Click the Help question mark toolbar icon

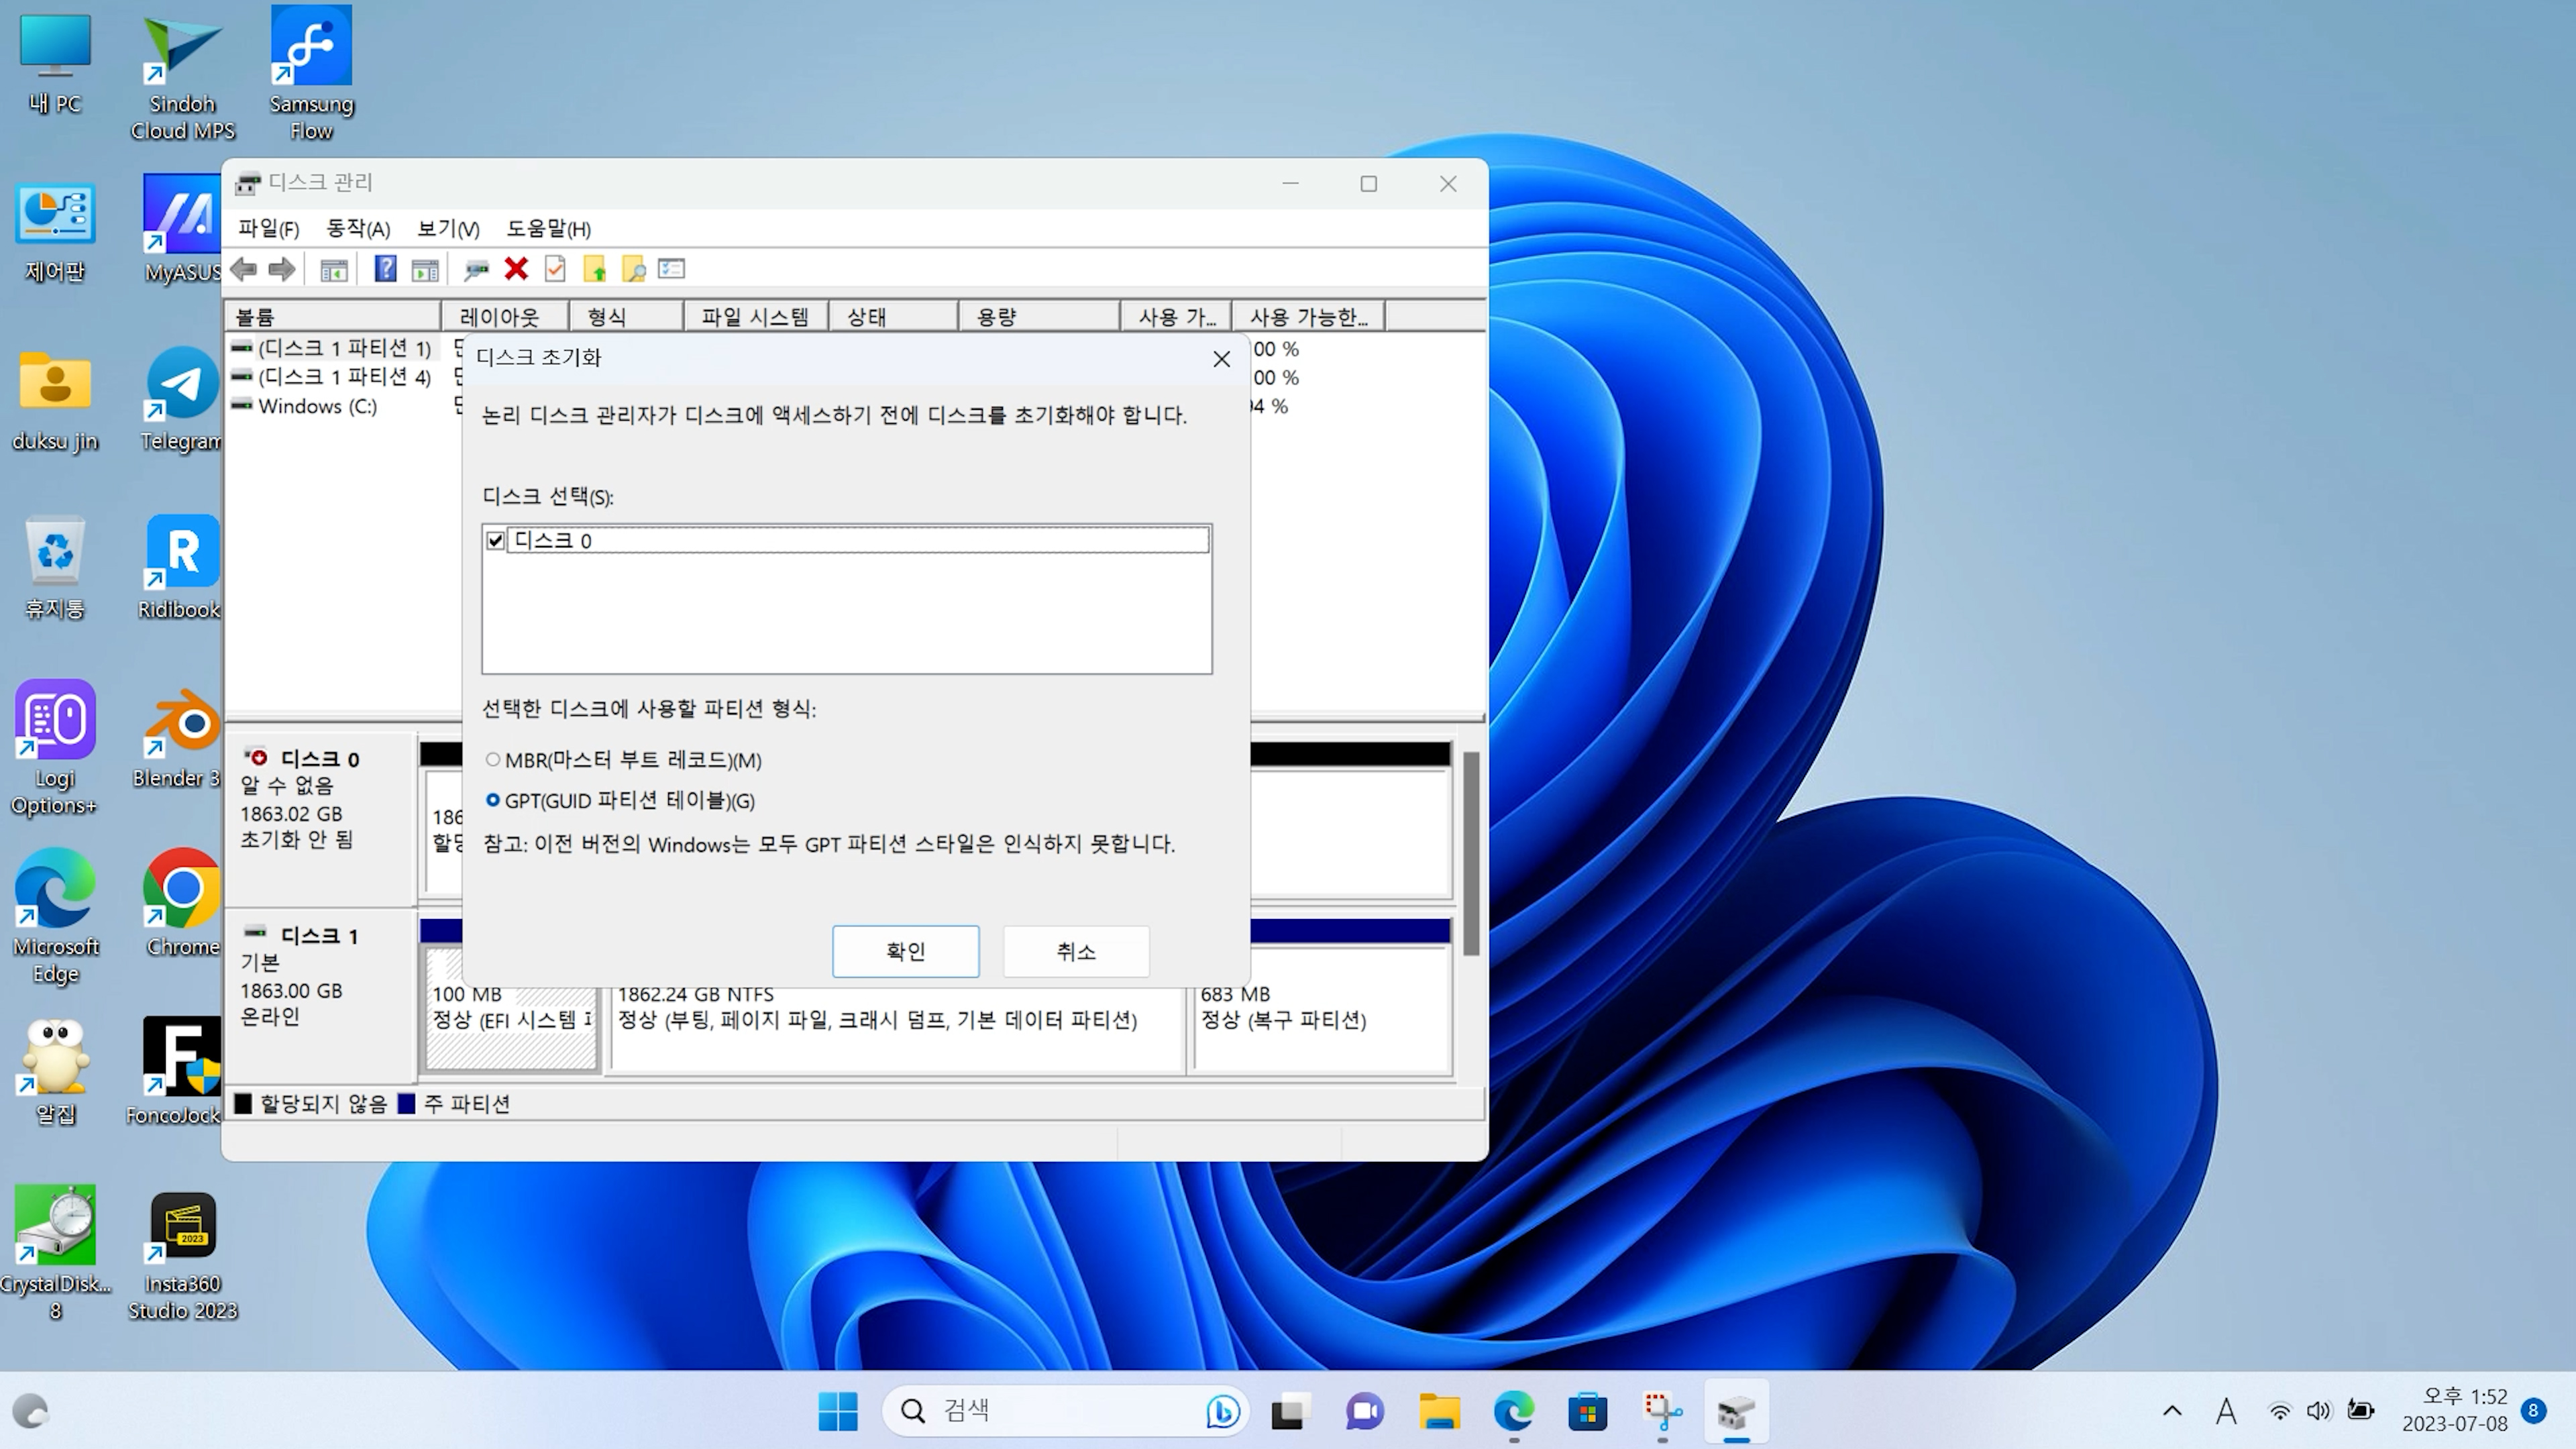[385, 269]
